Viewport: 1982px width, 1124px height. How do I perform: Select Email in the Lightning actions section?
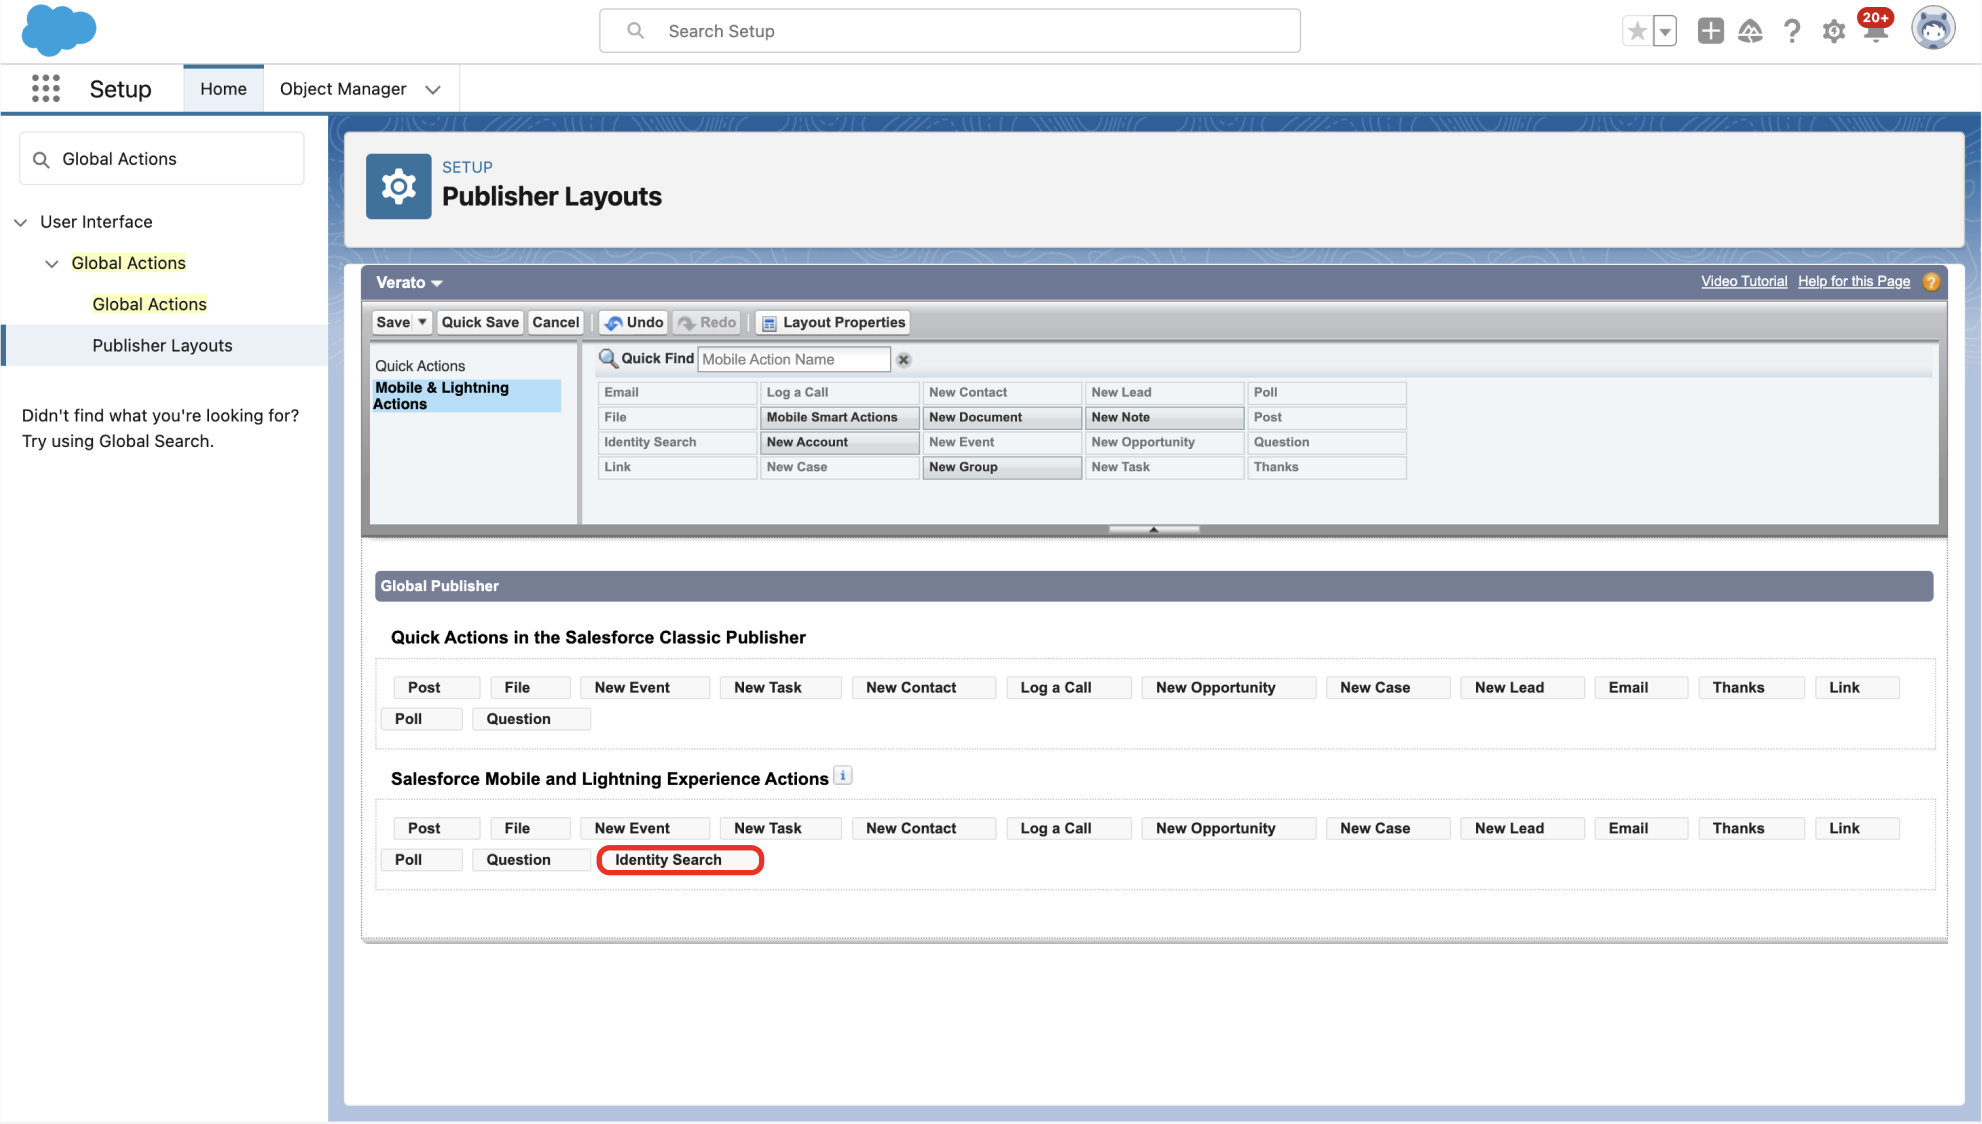pos(1640,829)
